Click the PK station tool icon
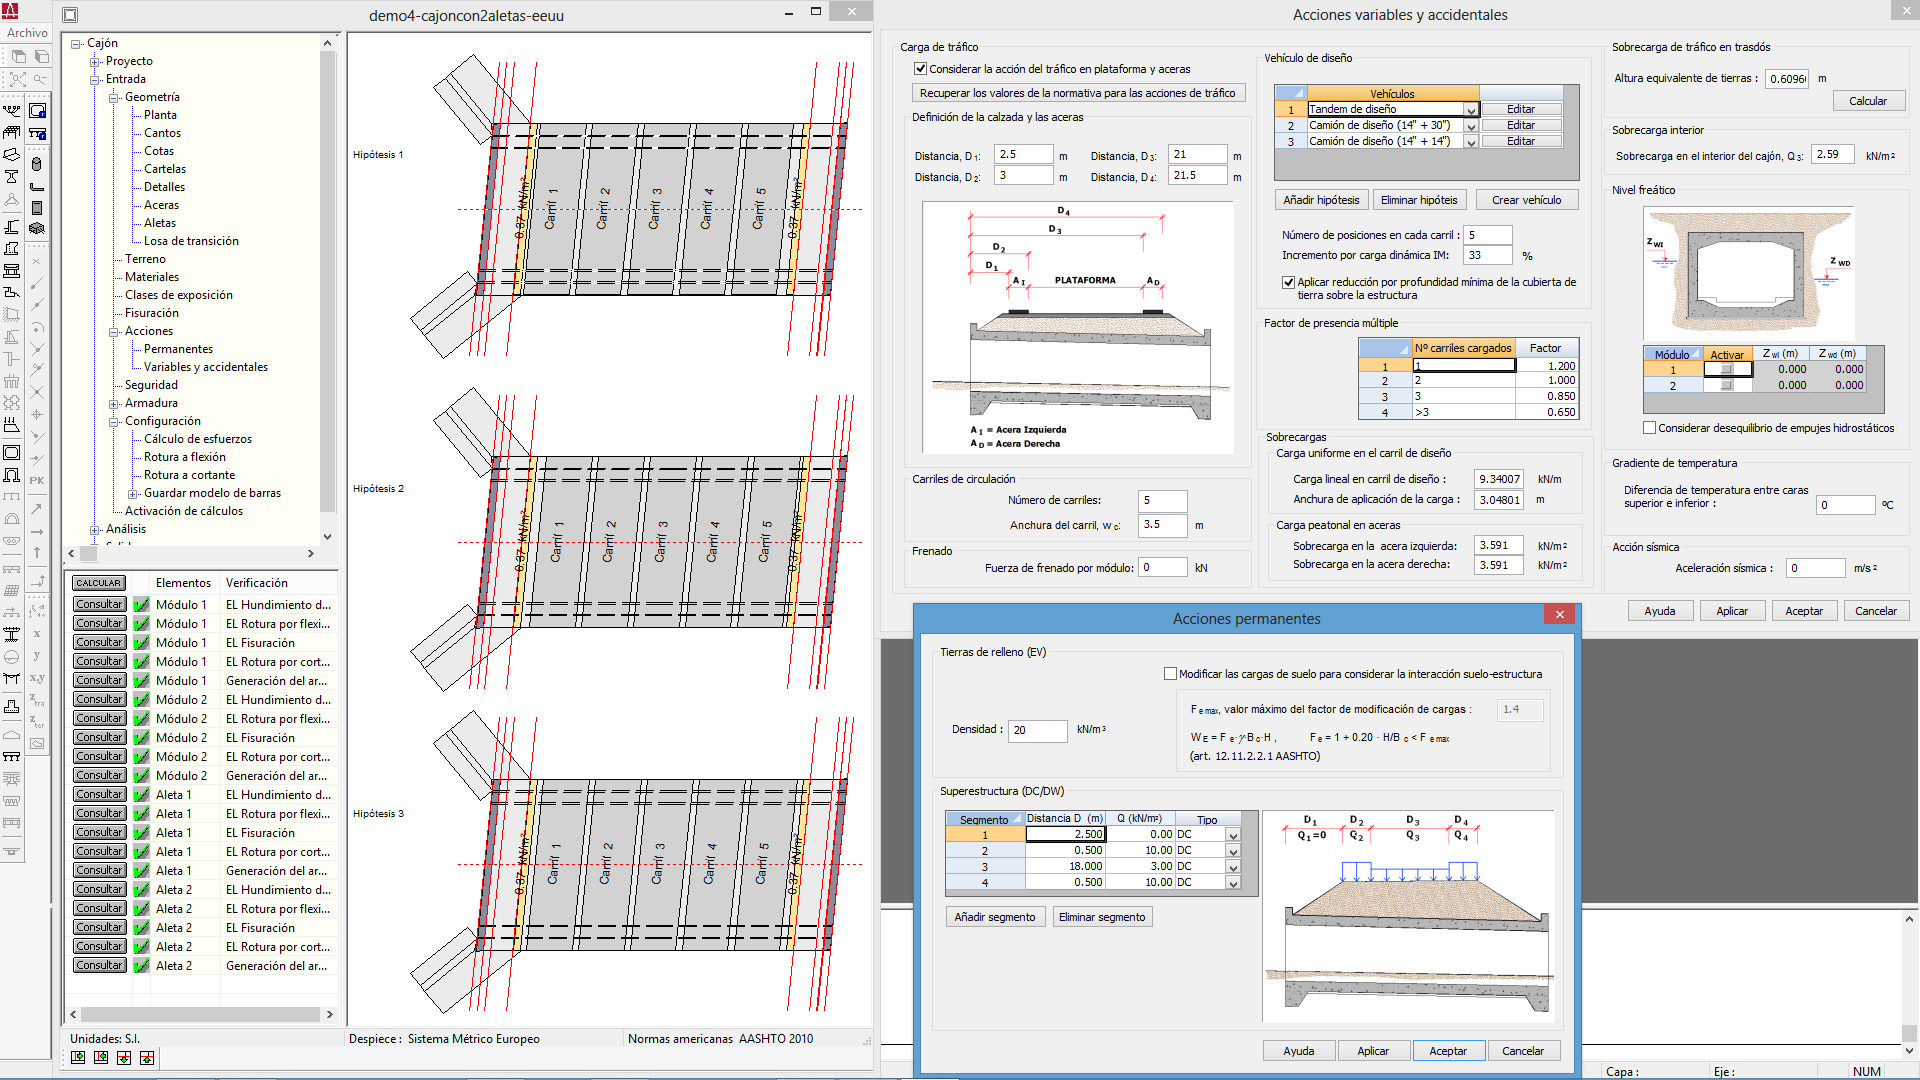The height and width of the screenshot is (1080, 1920). click(37, 481)
